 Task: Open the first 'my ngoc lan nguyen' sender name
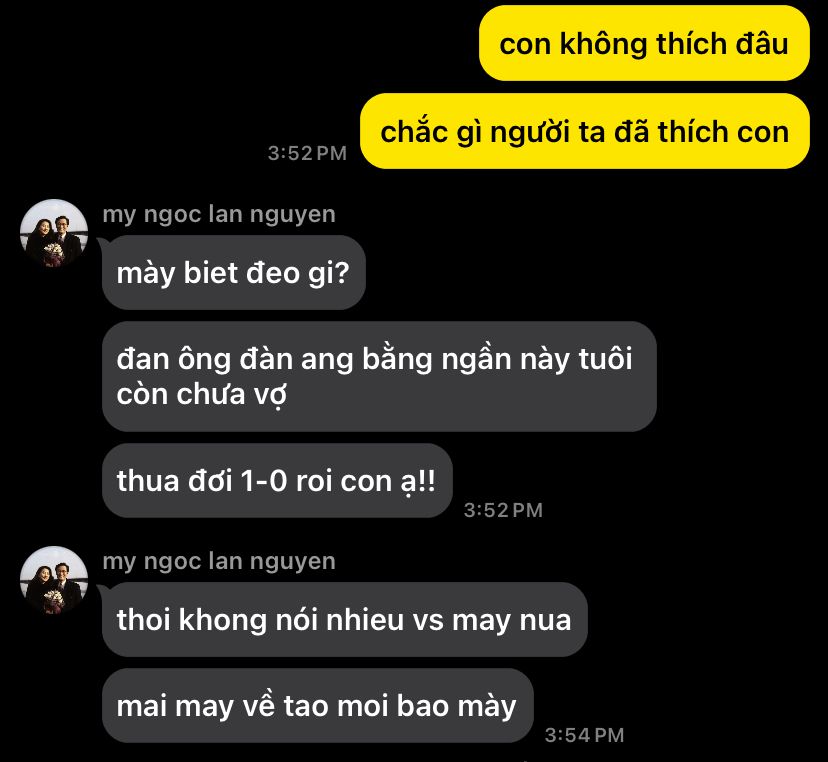tap(219, 215)
